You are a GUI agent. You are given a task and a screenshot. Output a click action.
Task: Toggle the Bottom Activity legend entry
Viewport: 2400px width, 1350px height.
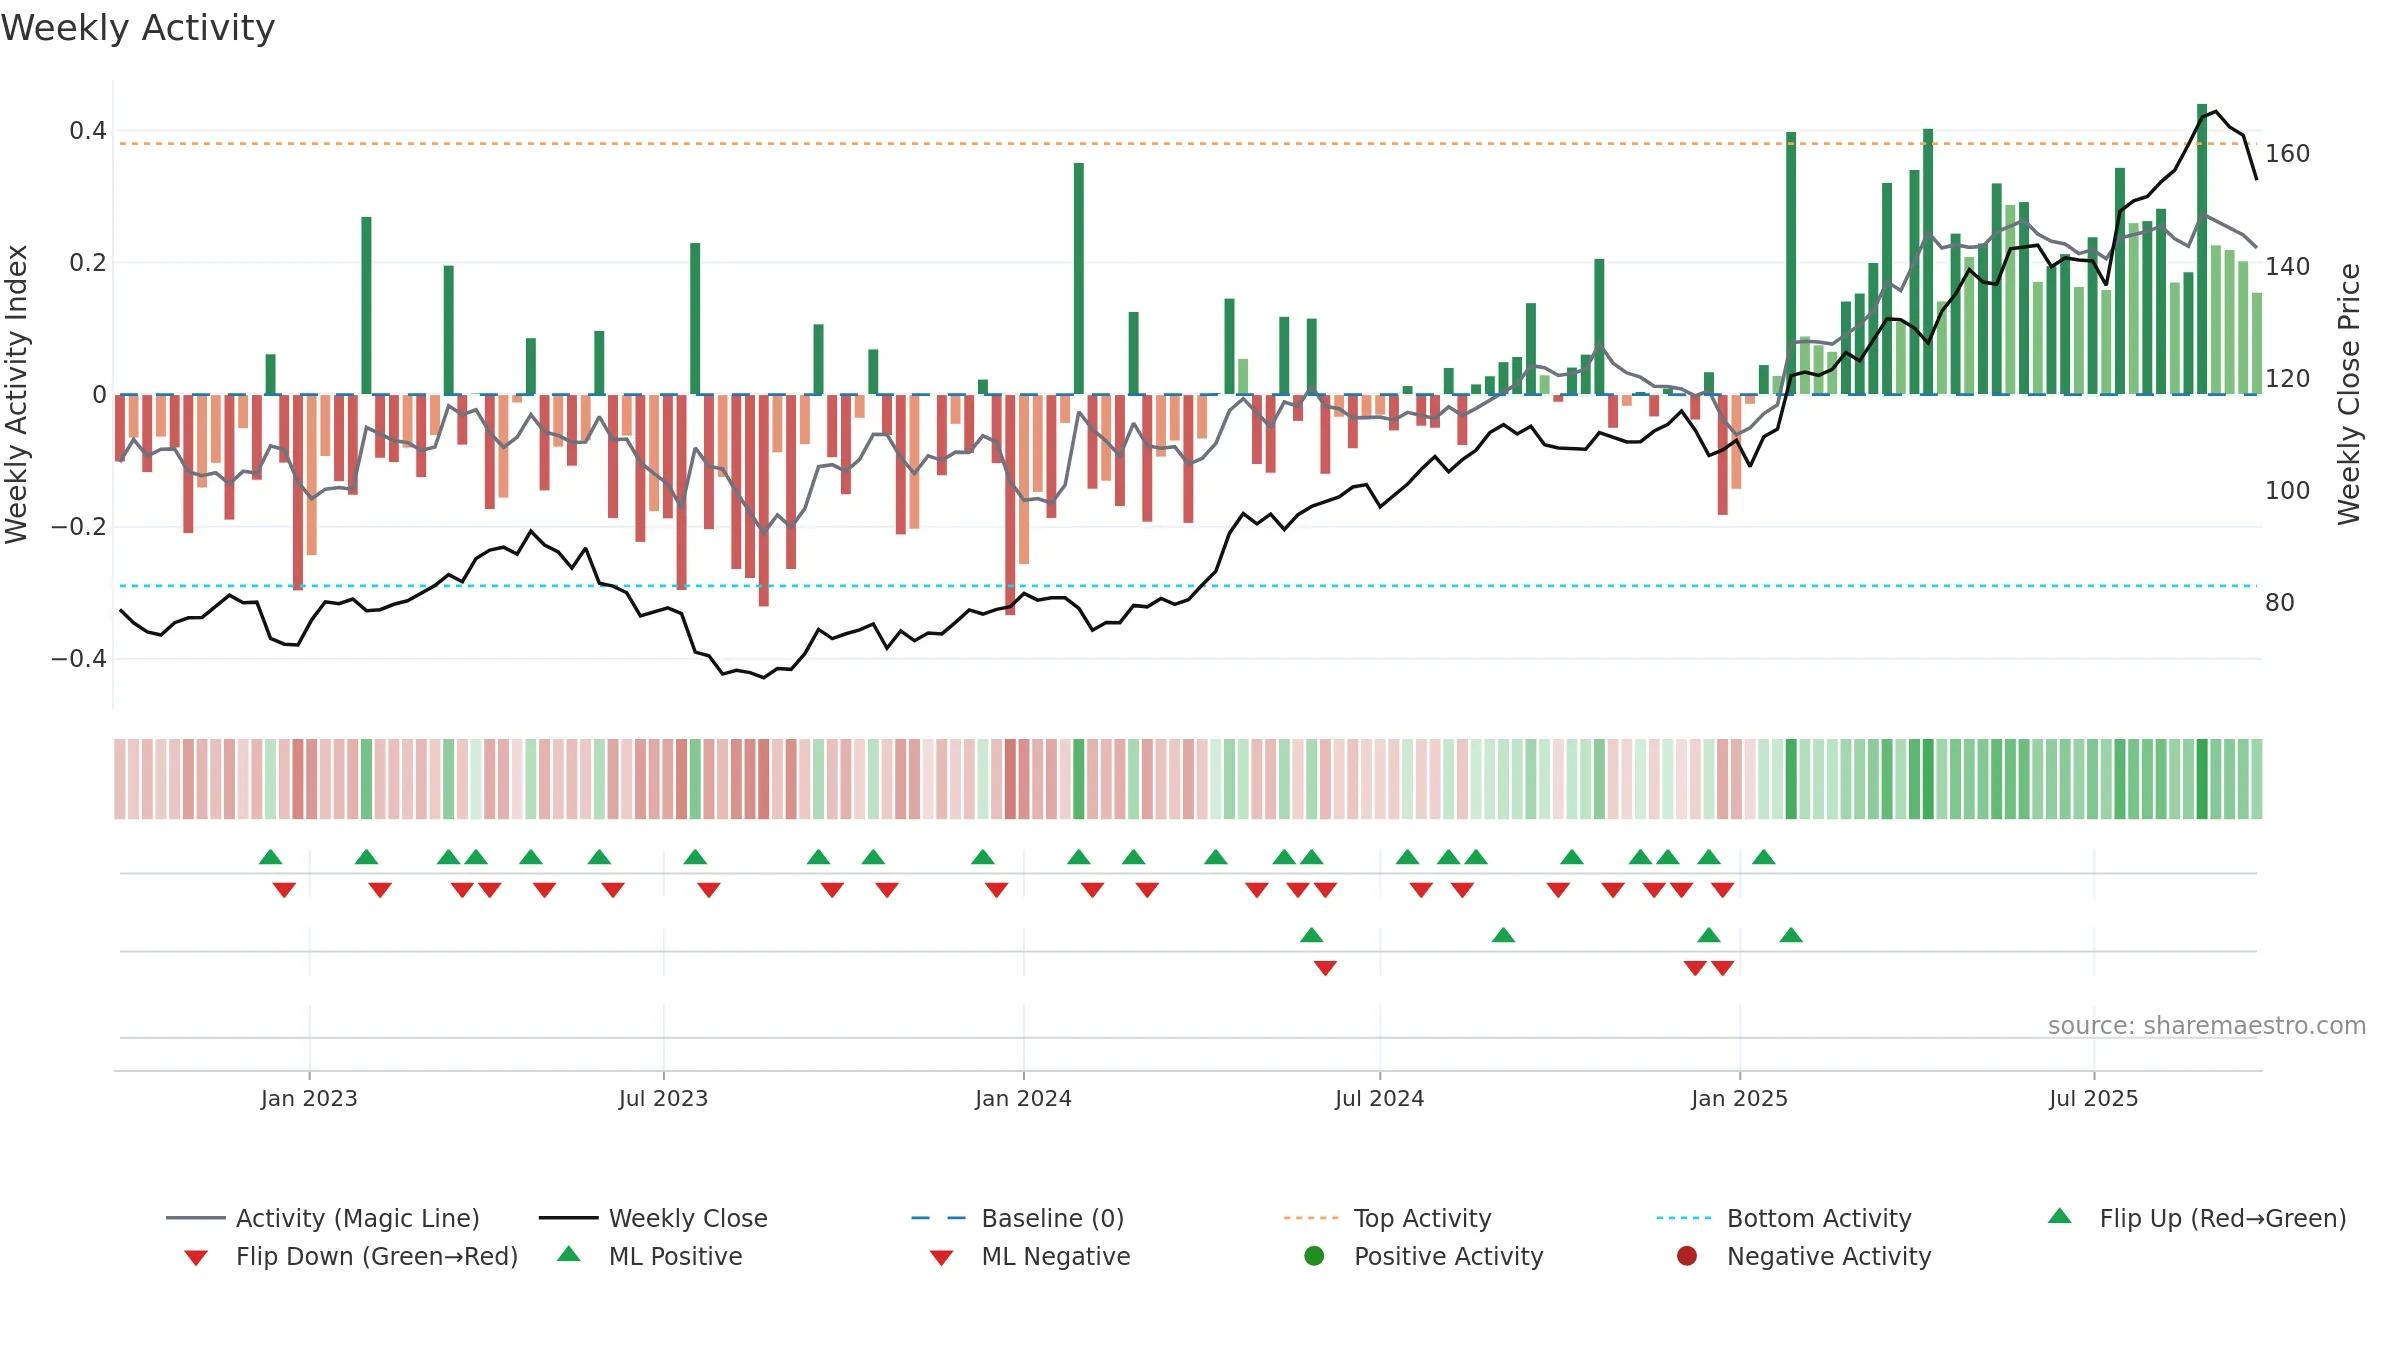1784,1218
